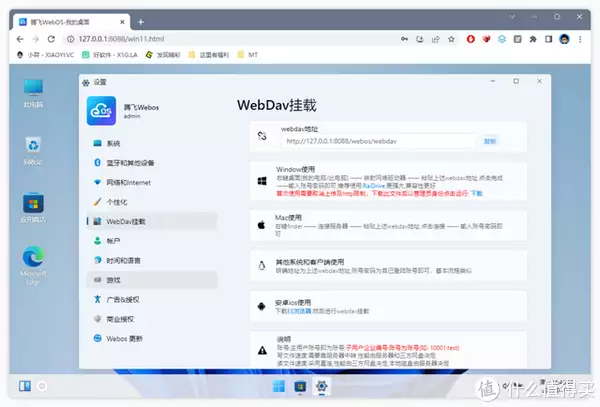
Task: Click the WebOS Start button in taskbar
Action: point(279,386)
